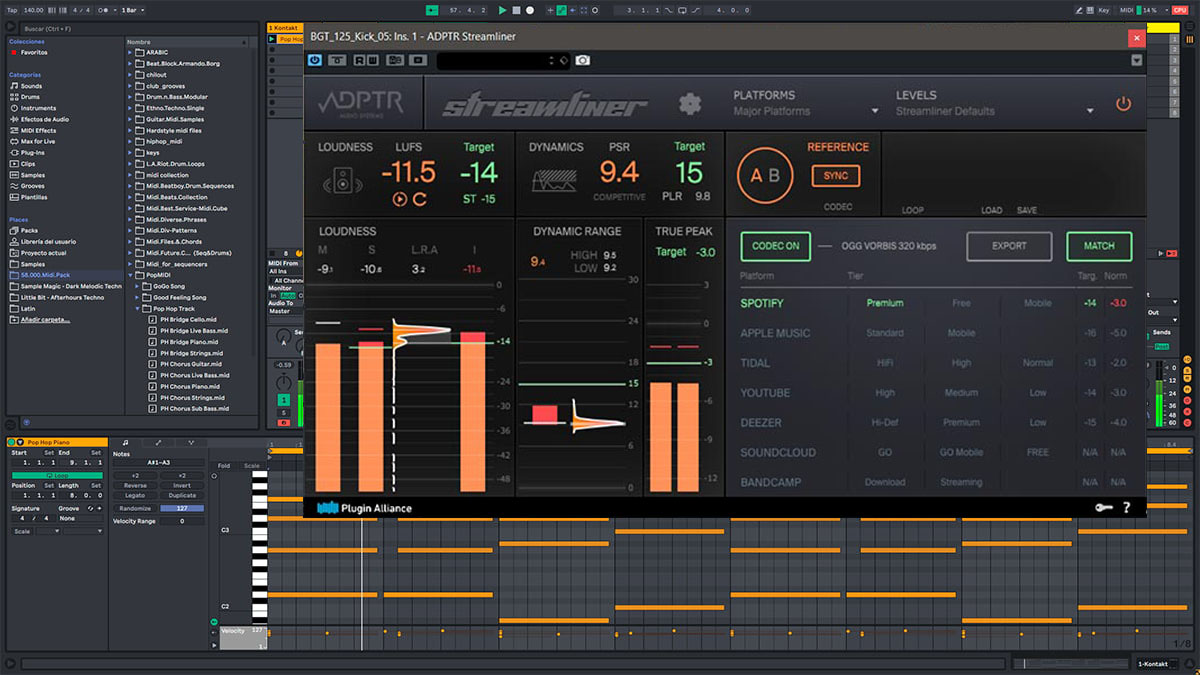Image resolution: width=1200 pixels, height=675 pixels.
Task: Open Streamliner settings gear
Action: (688, 104)
